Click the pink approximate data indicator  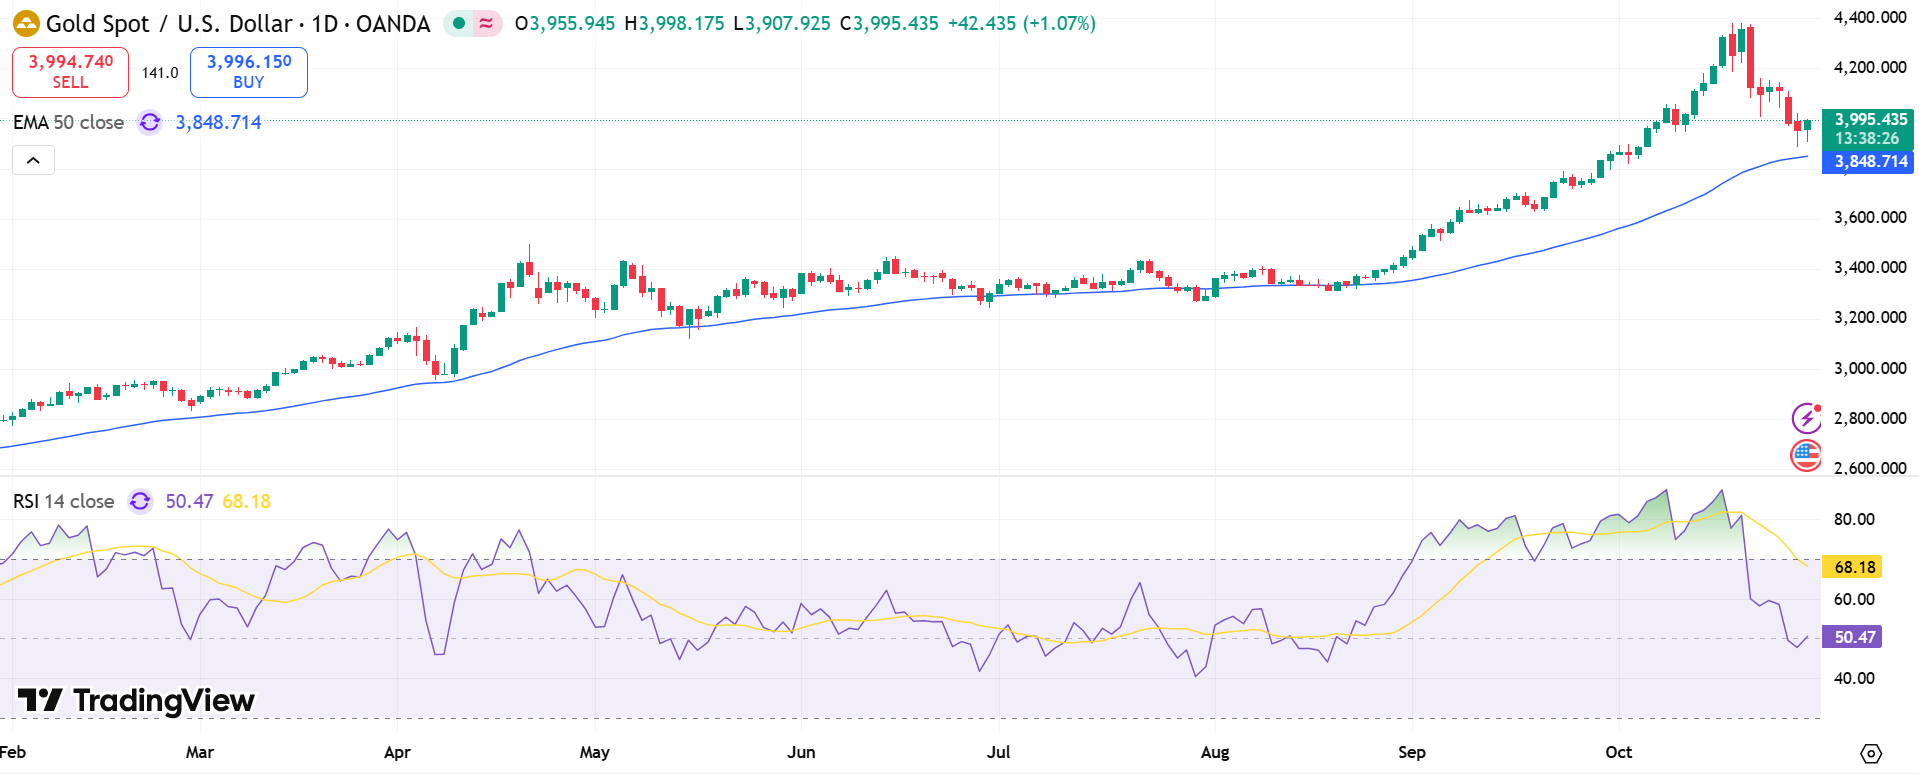click(x=487, y=23)
